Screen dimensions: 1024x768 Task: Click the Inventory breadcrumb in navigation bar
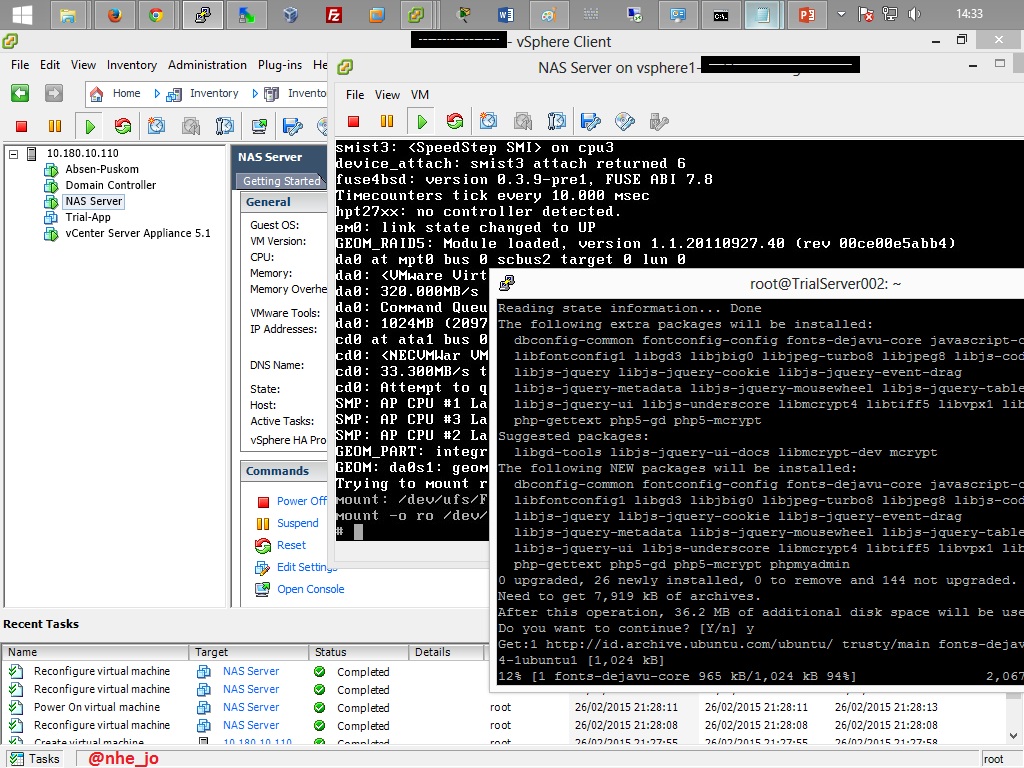click(x=214, y=93)
